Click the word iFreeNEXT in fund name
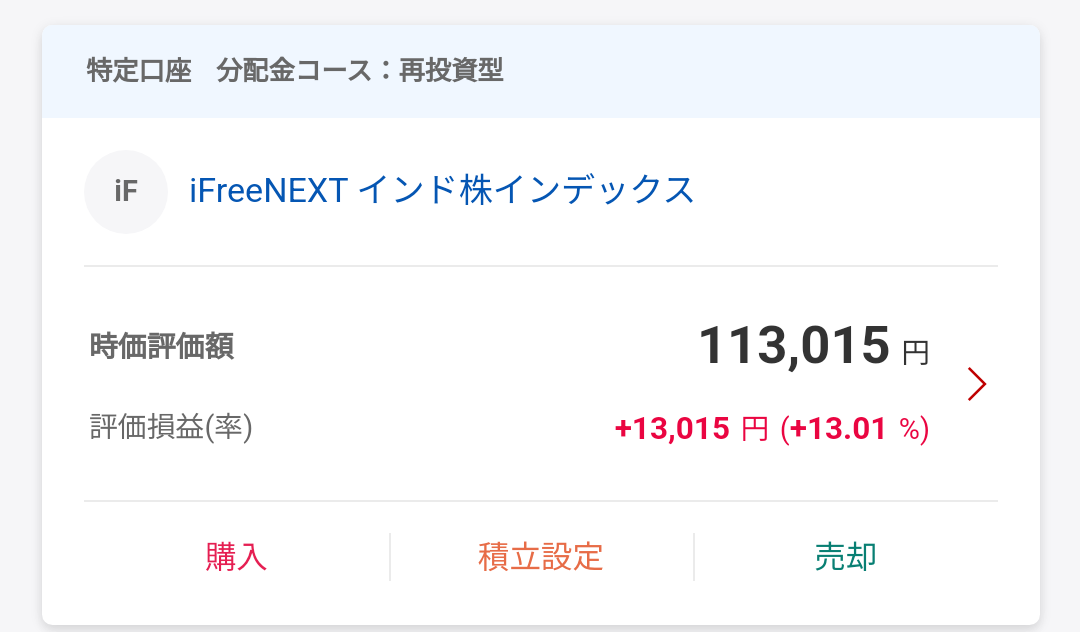 point(269,191)
